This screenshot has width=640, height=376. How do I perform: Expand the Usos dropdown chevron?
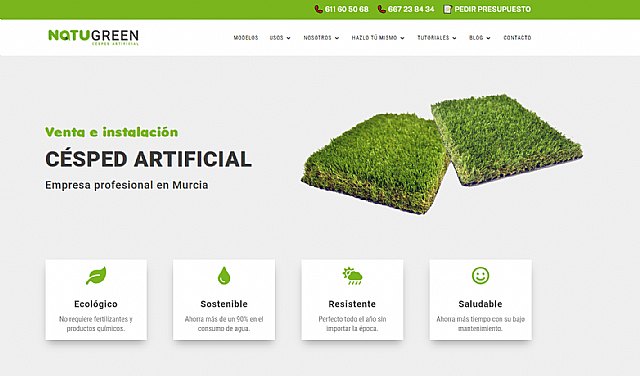[289, 38]
